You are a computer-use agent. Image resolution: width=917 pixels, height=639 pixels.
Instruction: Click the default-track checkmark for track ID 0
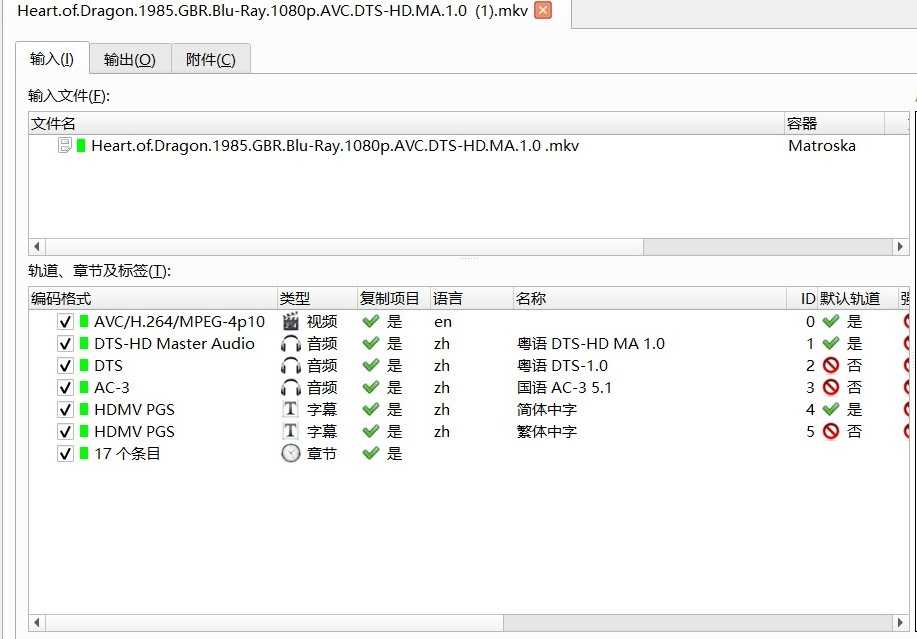point(830,321)
